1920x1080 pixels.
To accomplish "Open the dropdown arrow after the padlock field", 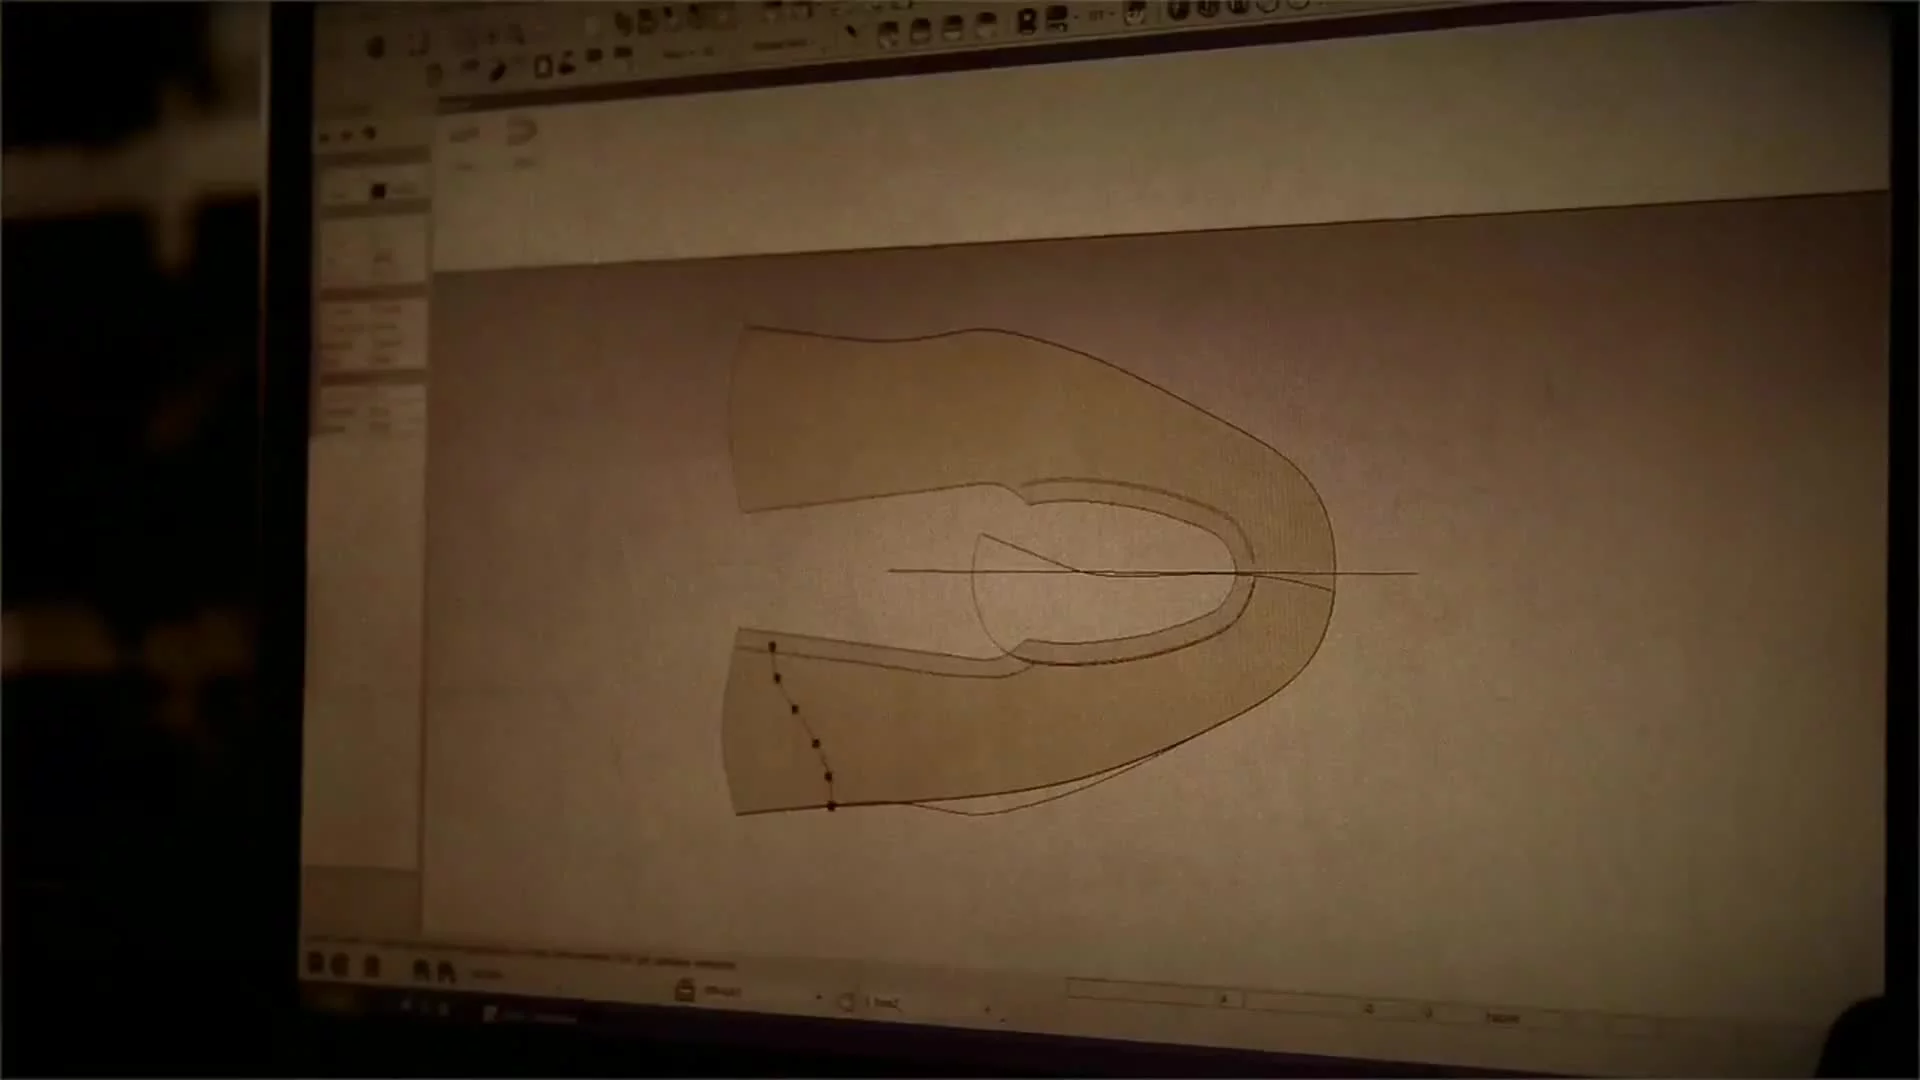I will tap(818, 998).
